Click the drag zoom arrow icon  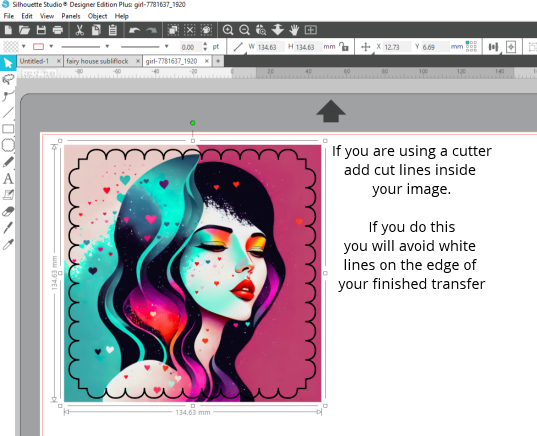(x=278, y=30)
